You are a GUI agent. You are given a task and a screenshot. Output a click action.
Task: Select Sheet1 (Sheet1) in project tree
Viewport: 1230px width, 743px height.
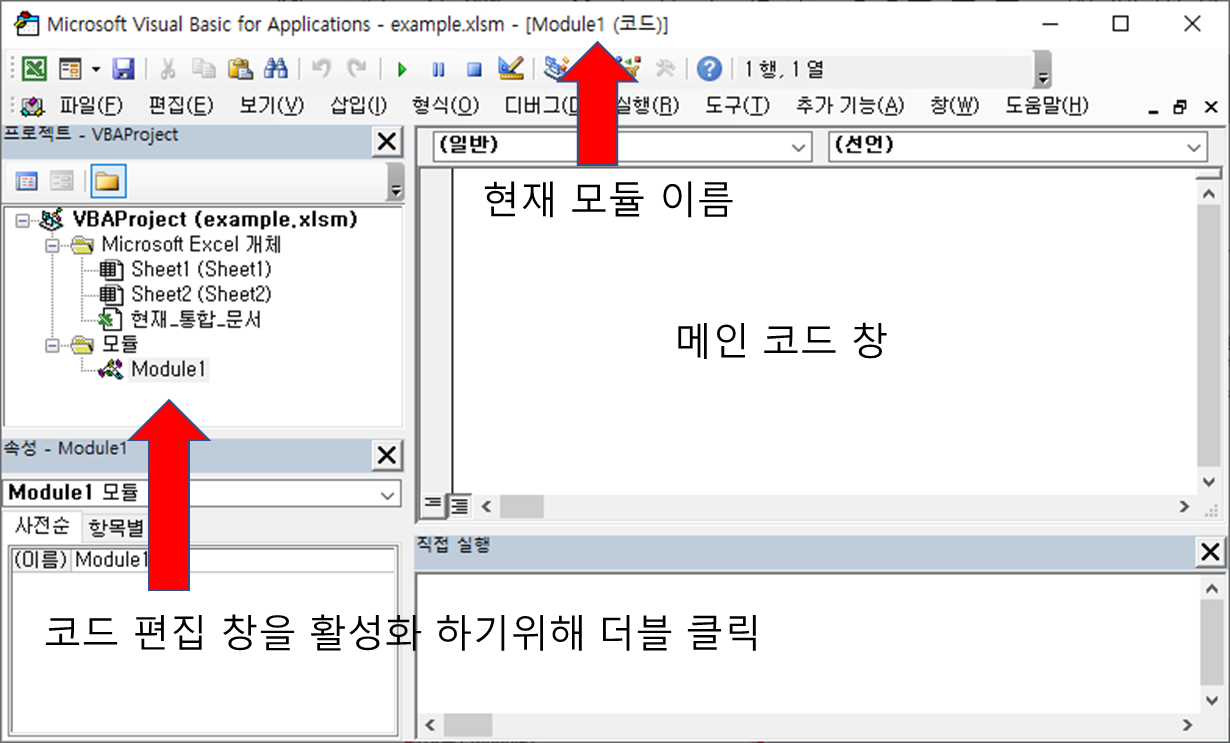click(201, 270)
